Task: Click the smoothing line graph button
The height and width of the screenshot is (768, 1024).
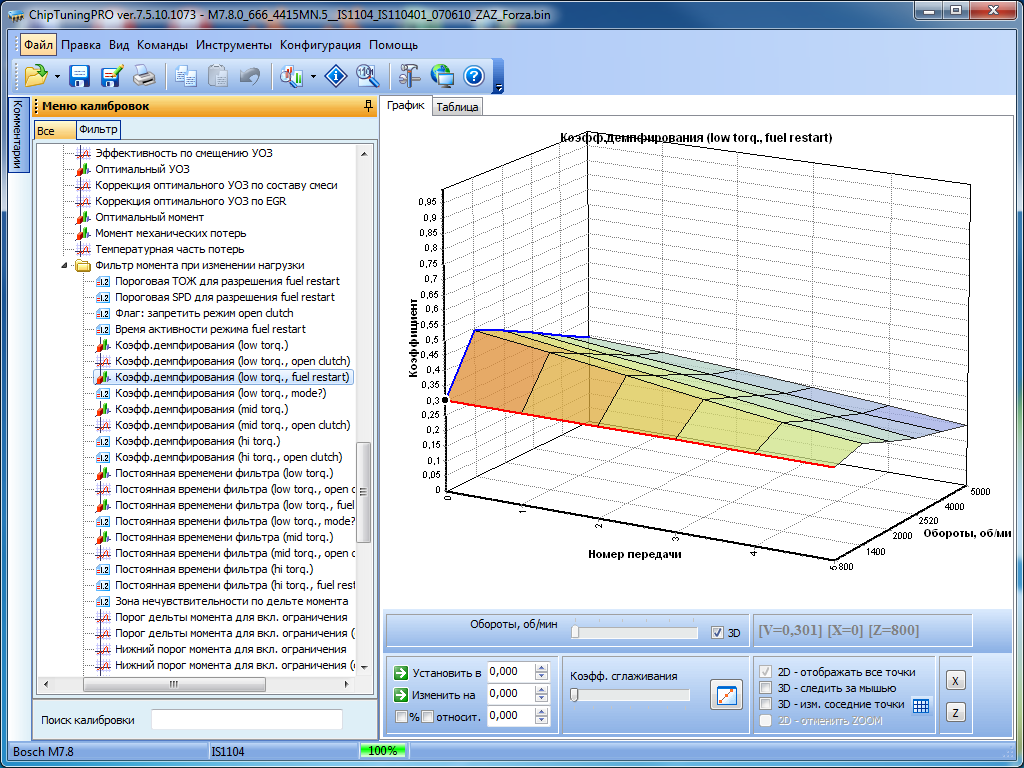Action: point(726,694)
